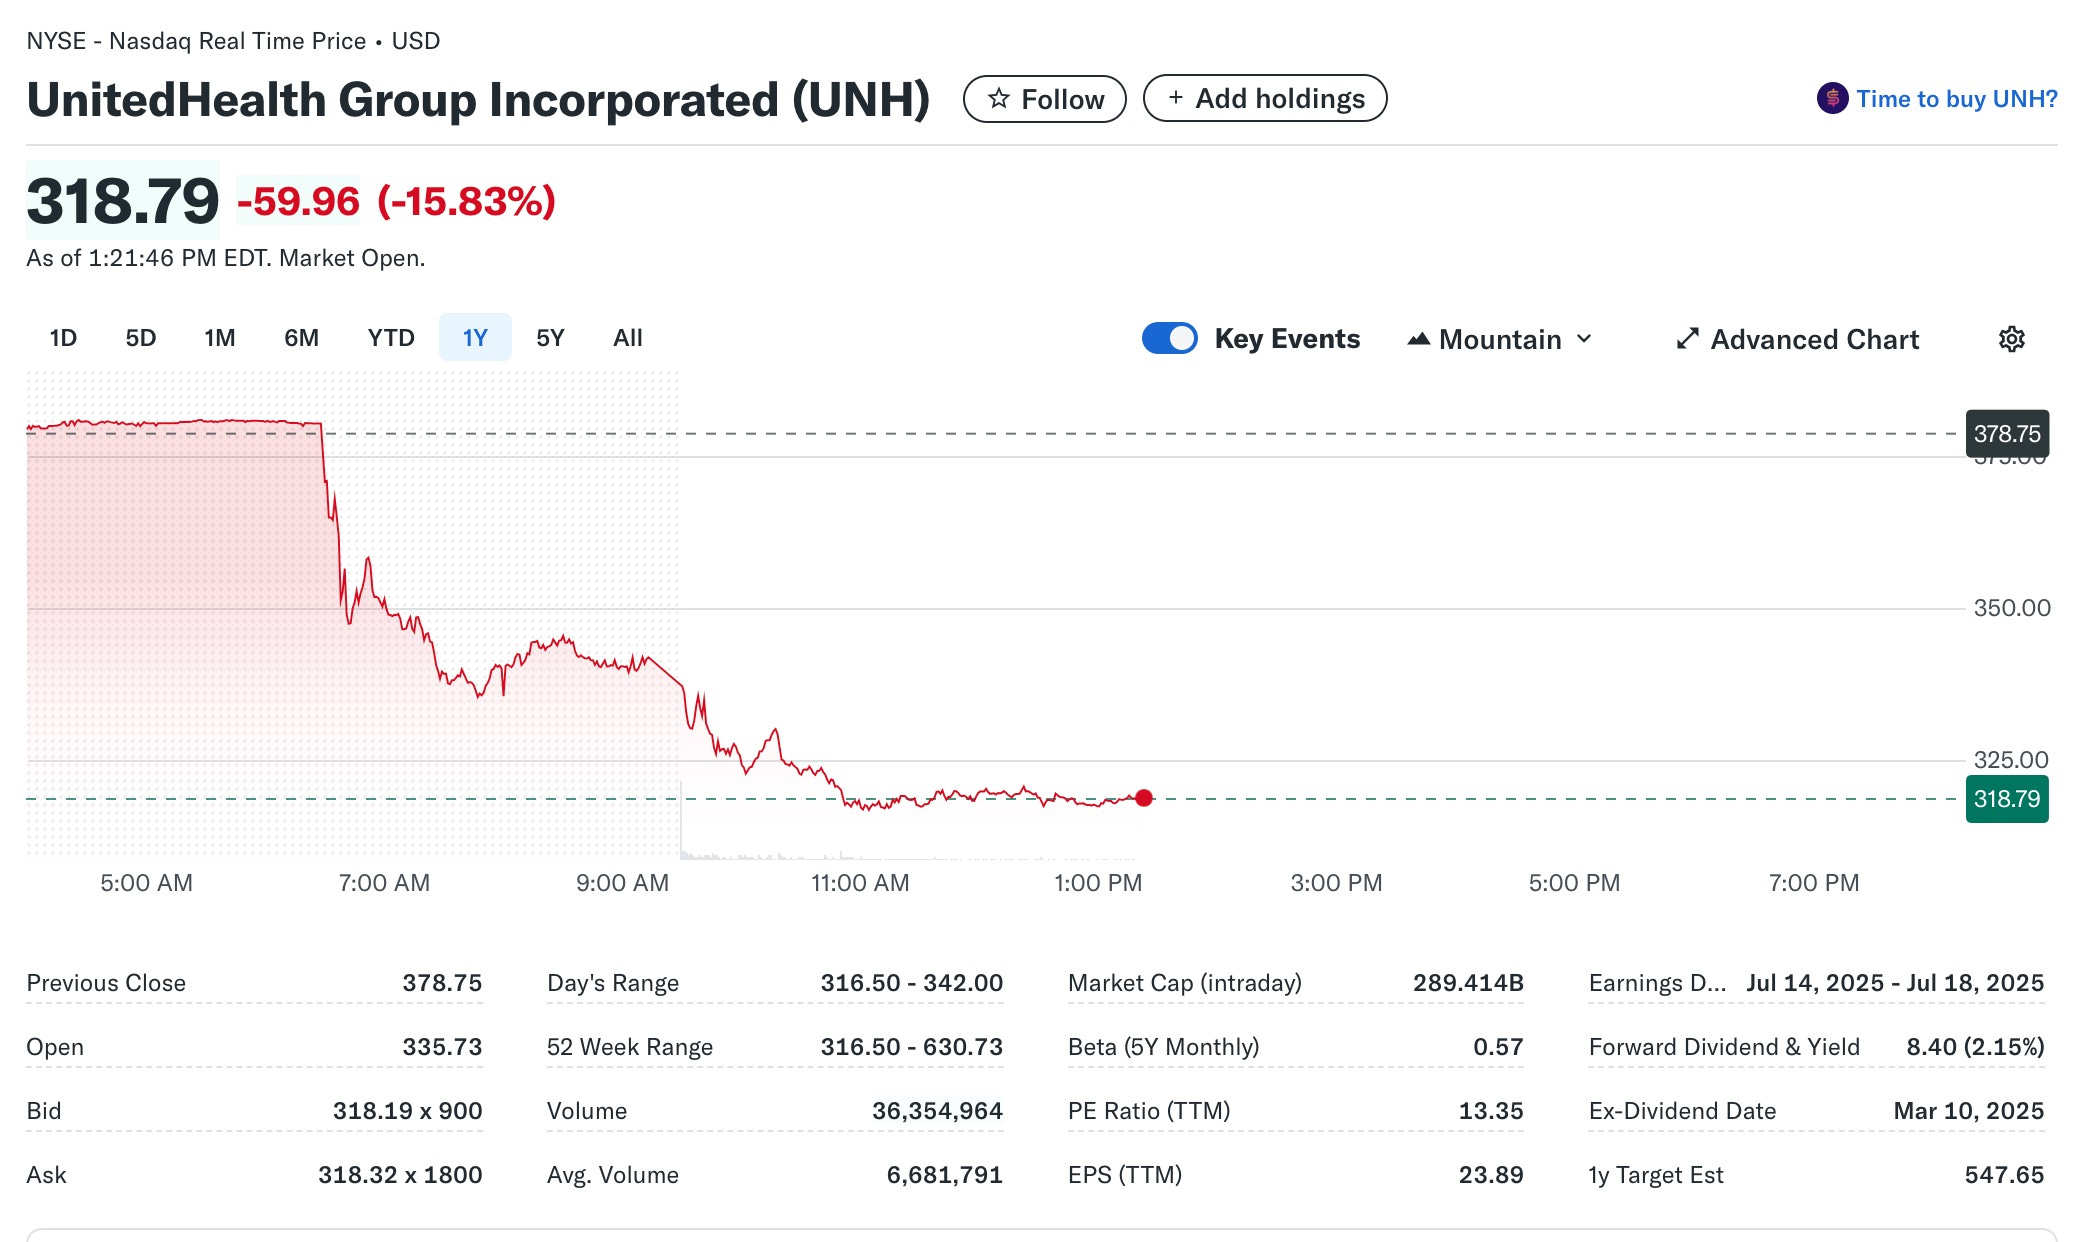Click the Market Cap value 289.414B

point(1468,983)
